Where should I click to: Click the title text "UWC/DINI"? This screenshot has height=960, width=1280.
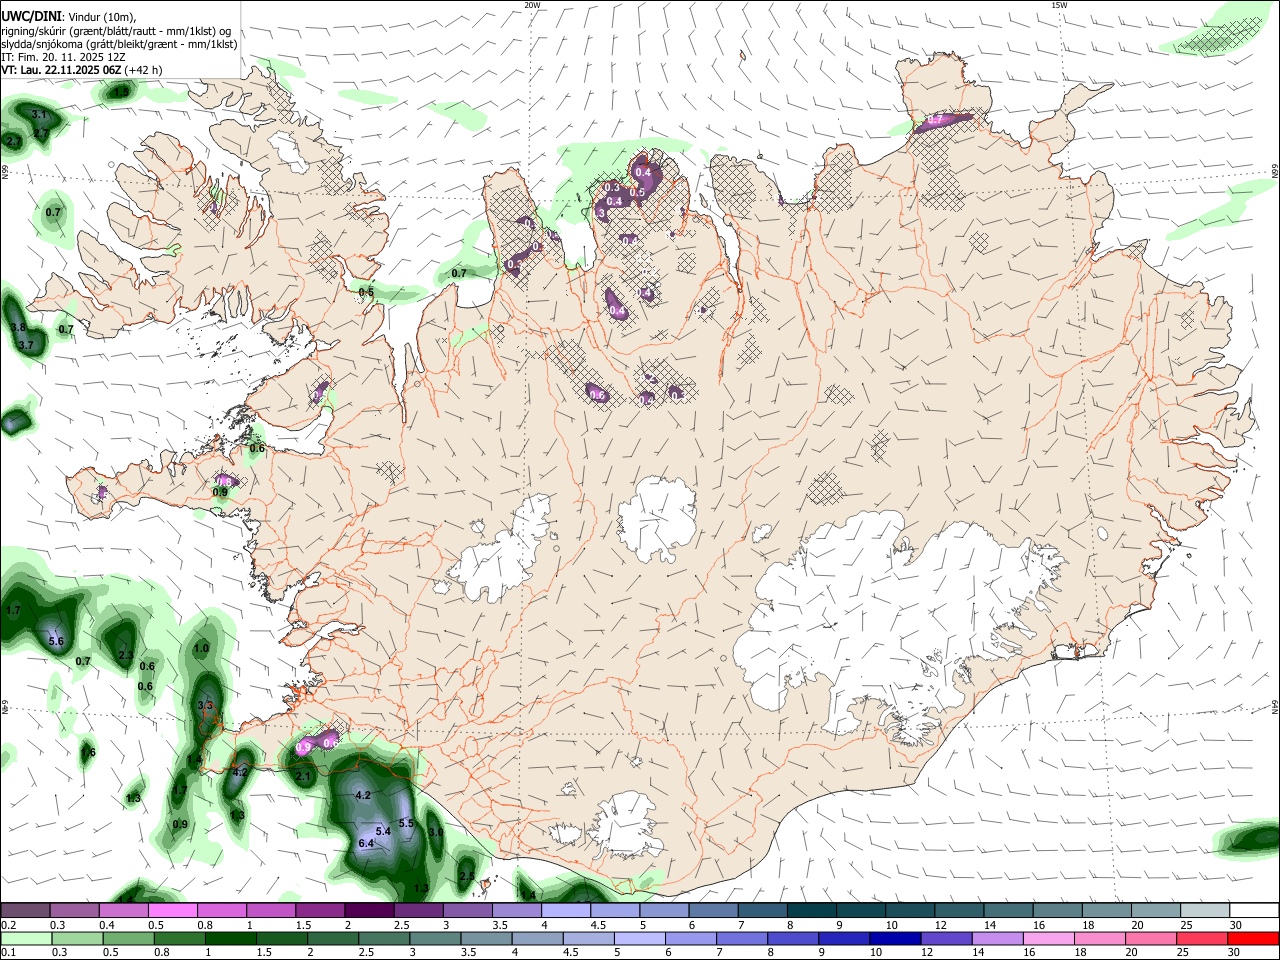pos(30,16)
